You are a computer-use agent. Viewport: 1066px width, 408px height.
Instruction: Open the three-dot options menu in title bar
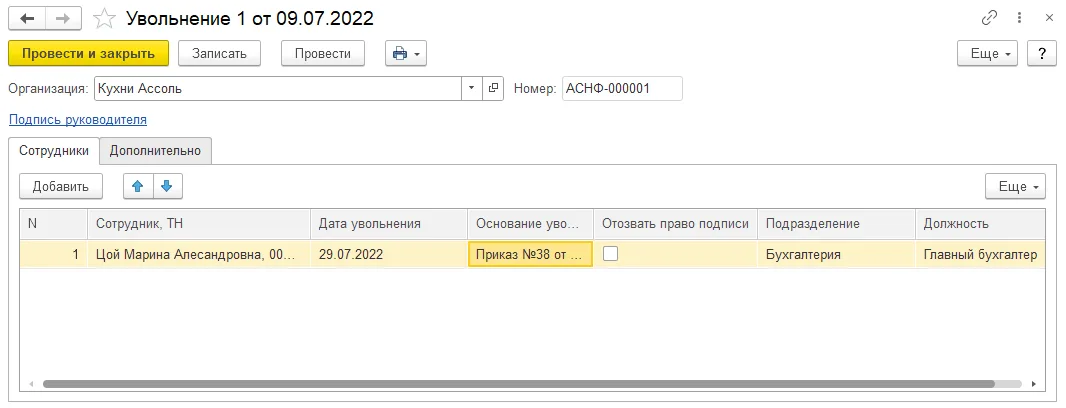[1019, 18]
